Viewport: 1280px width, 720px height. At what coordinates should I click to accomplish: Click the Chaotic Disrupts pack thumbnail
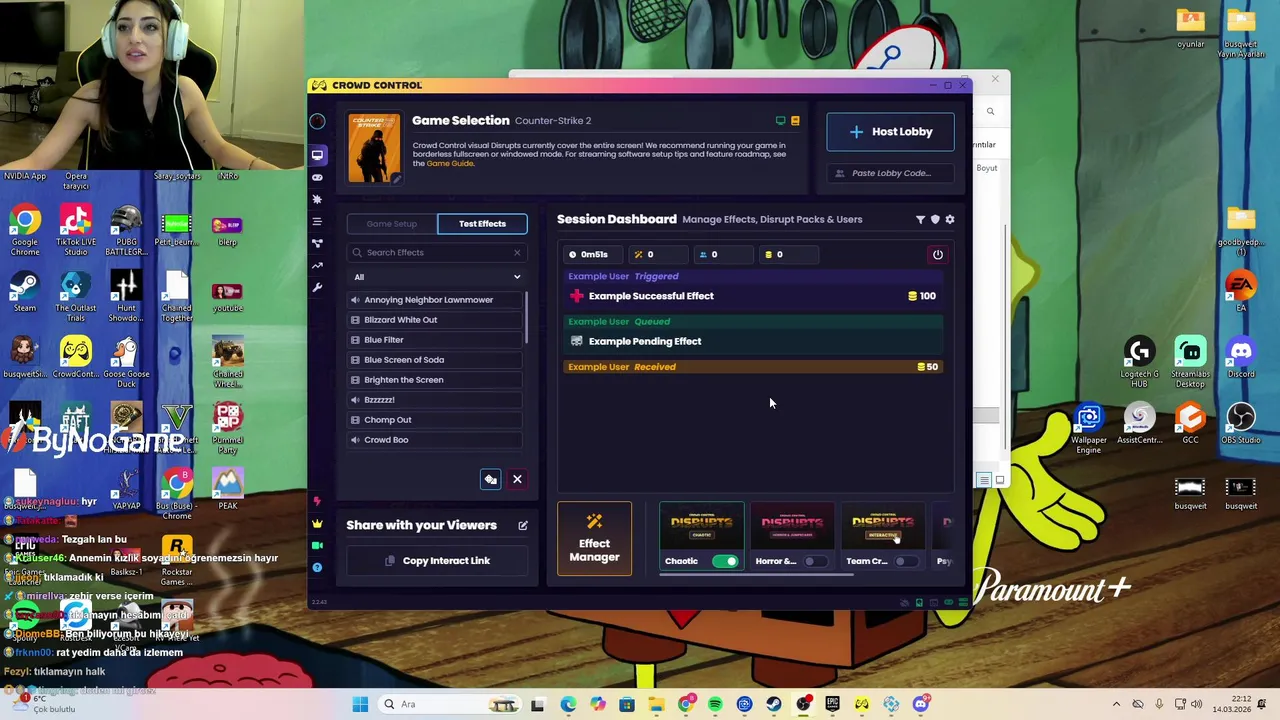(701, 527)
